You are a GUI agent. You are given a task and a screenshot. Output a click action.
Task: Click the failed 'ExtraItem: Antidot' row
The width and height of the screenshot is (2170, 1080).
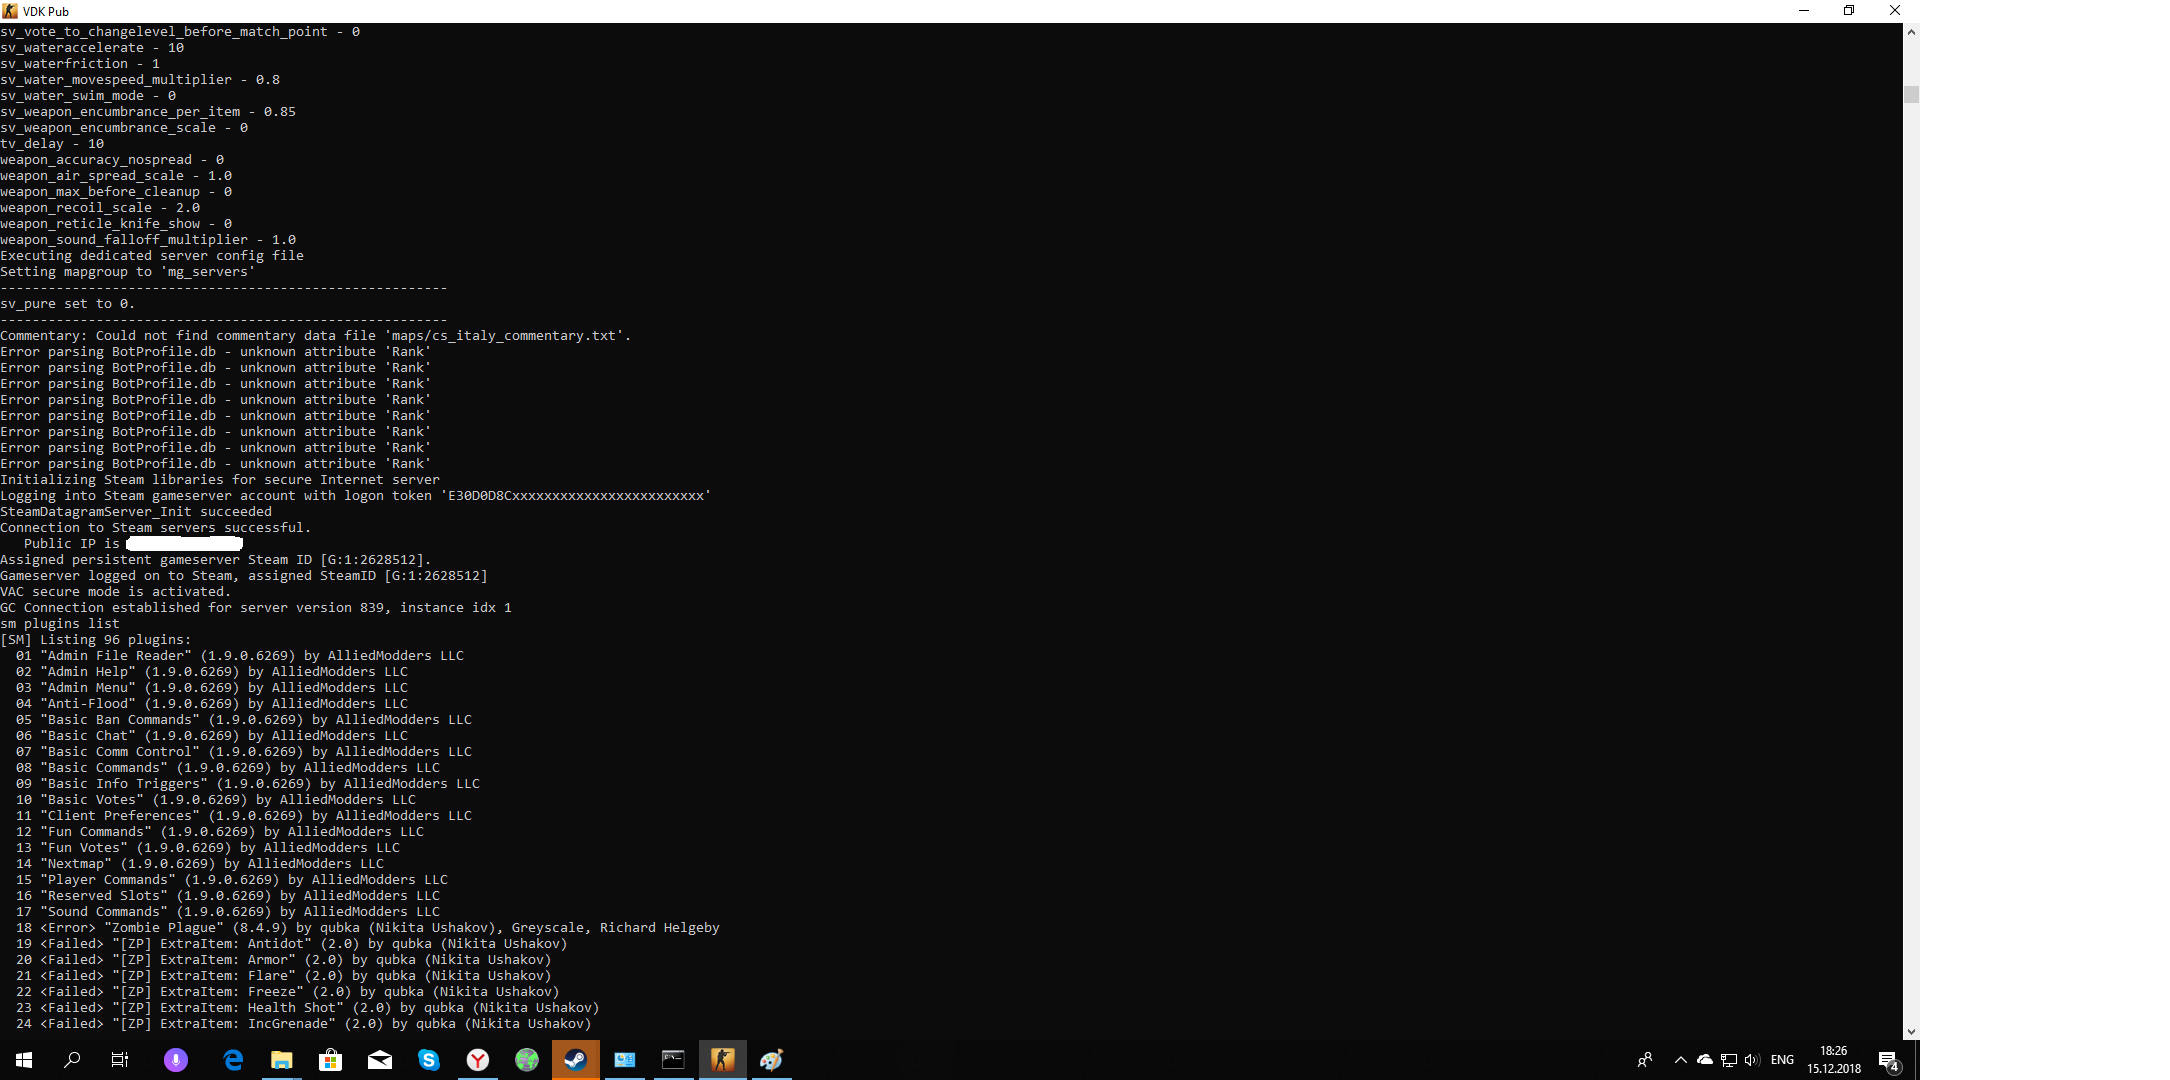tap(292, 944)
